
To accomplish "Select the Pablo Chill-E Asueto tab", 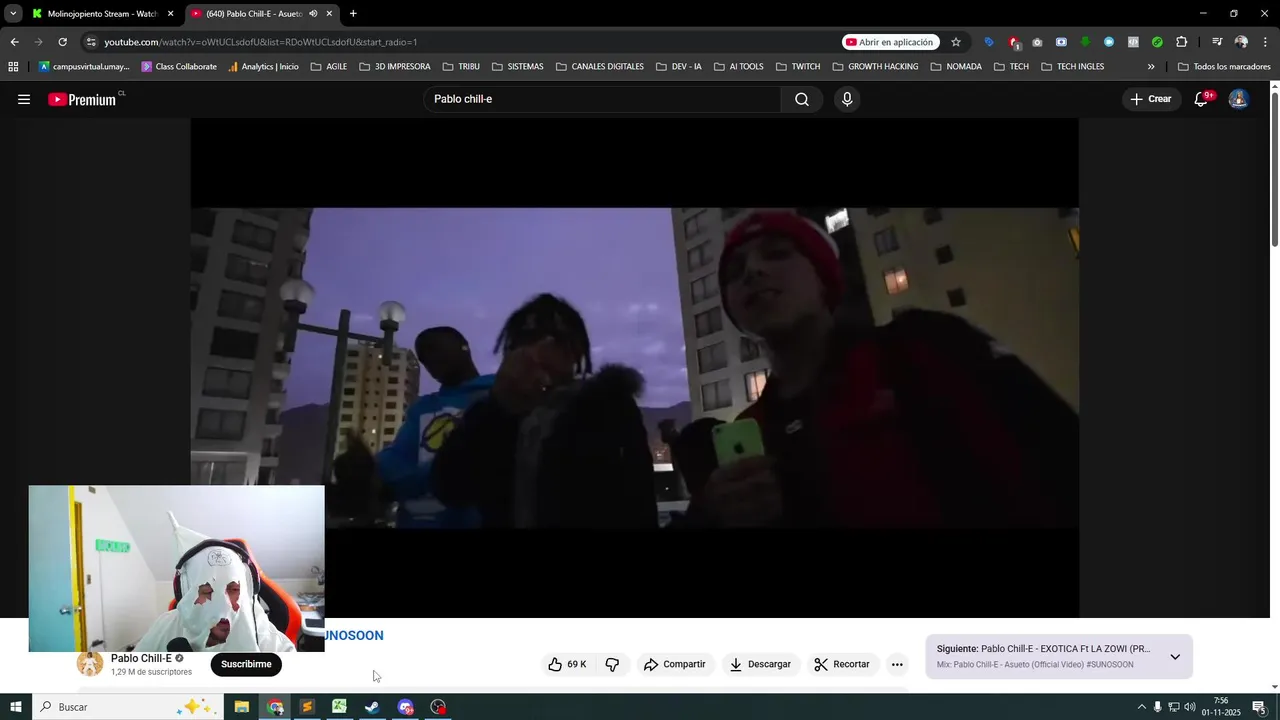I will pos(261,14).
